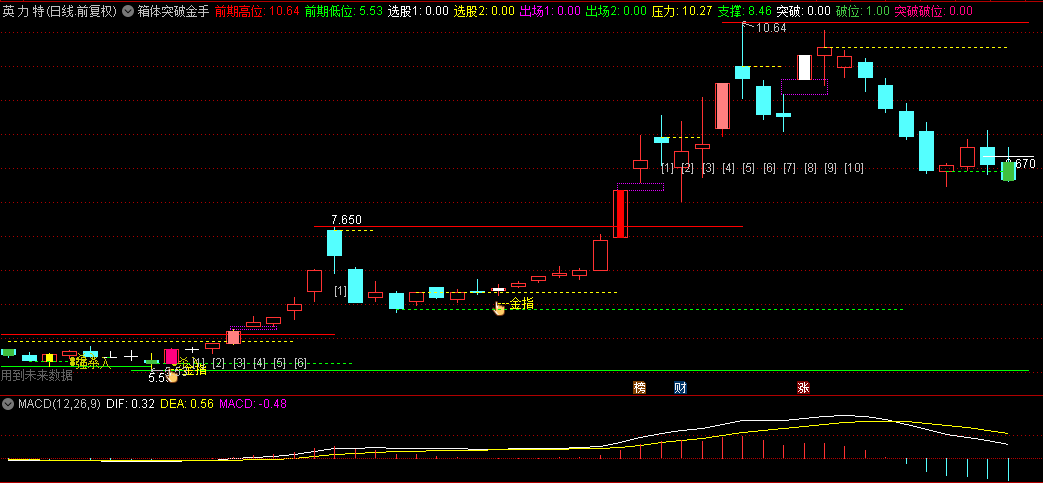The image size is (1043, 483).
Task: Click the 金指 label in chart middle
Action: 522,304
